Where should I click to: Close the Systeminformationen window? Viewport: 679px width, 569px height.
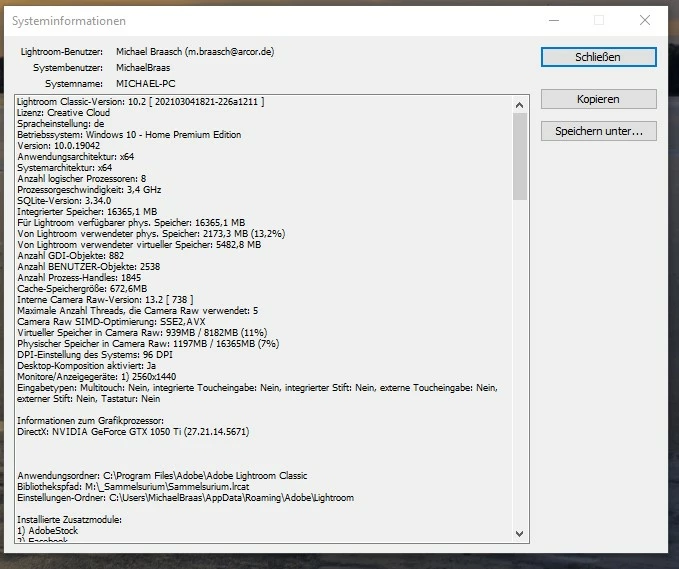pos(645,20)
